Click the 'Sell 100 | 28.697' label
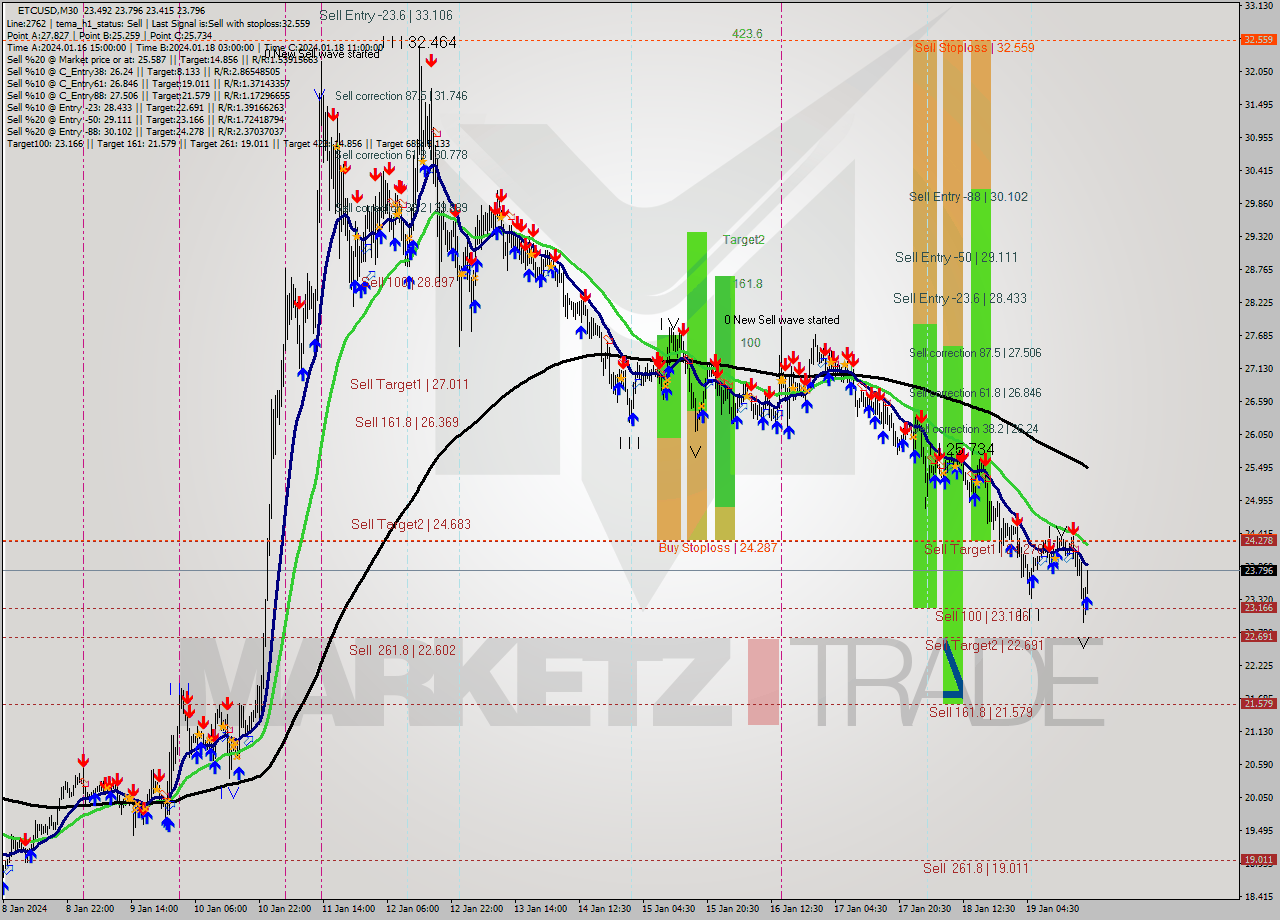This screenshot has width=1280, height=920. [408, 283]
